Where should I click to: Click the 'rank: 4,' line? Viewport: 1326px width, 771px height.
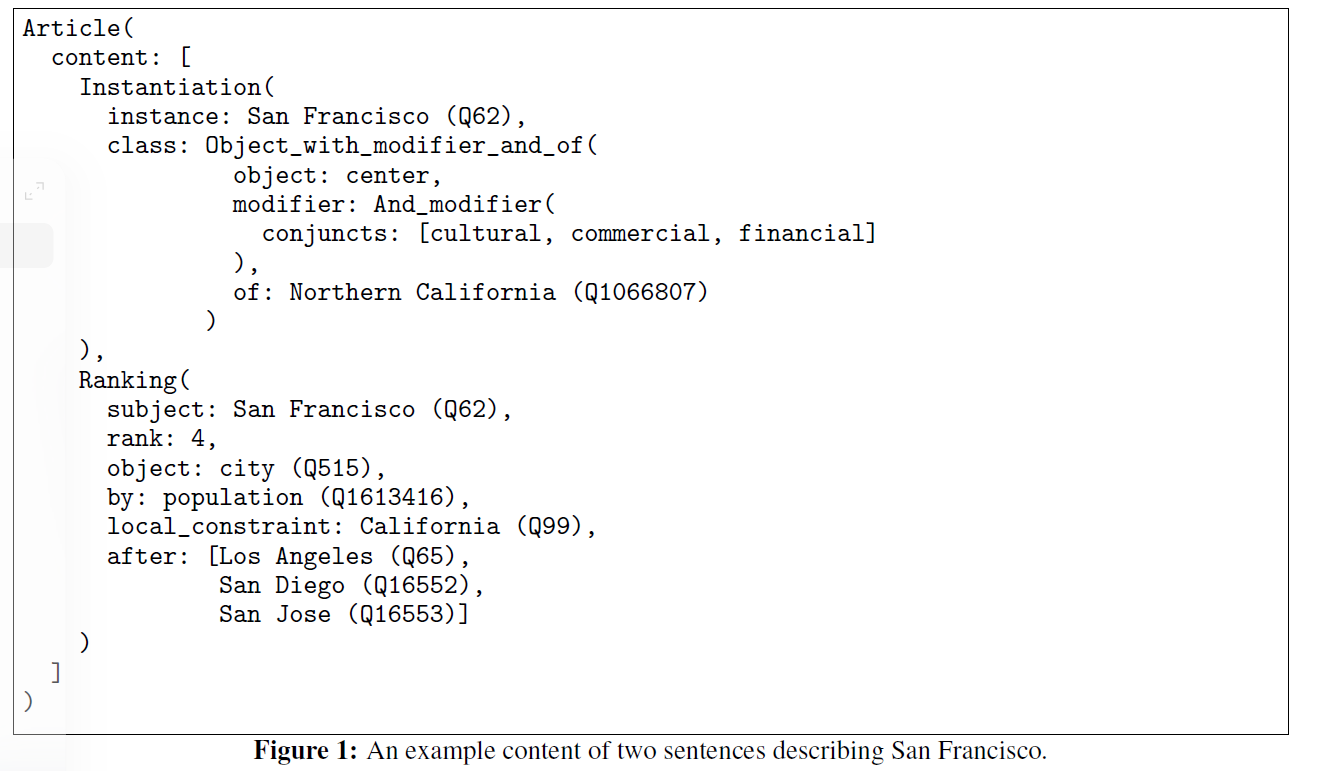point(162,438)
